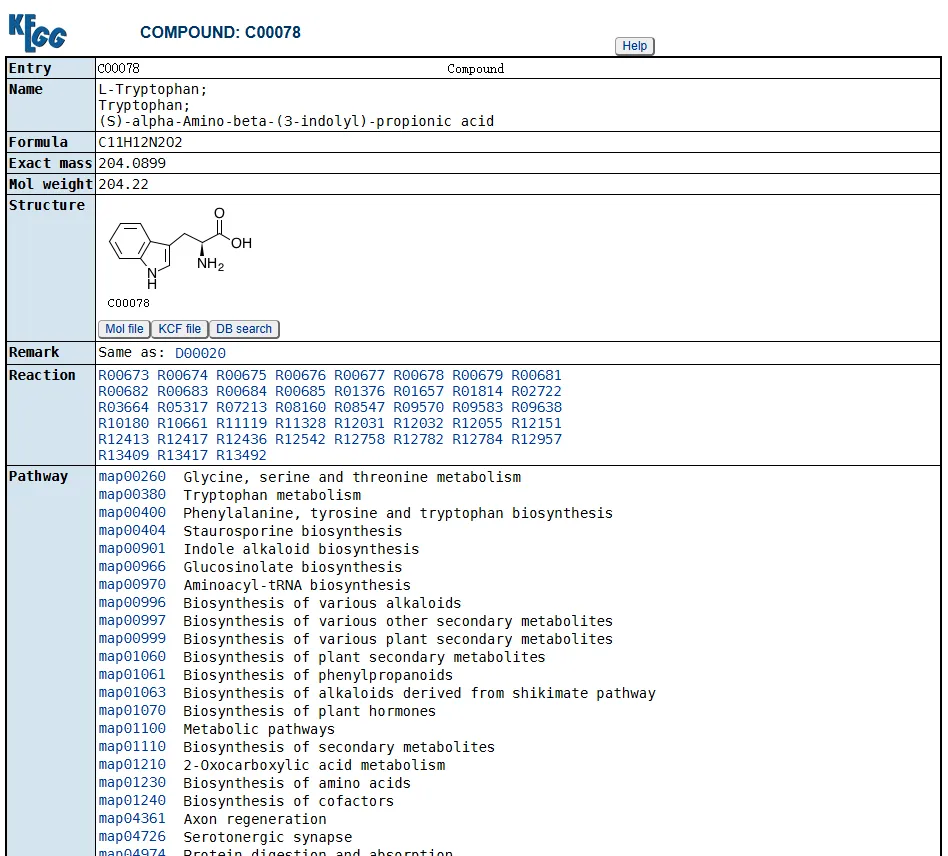Open DB search for structure

pos(244,329)
